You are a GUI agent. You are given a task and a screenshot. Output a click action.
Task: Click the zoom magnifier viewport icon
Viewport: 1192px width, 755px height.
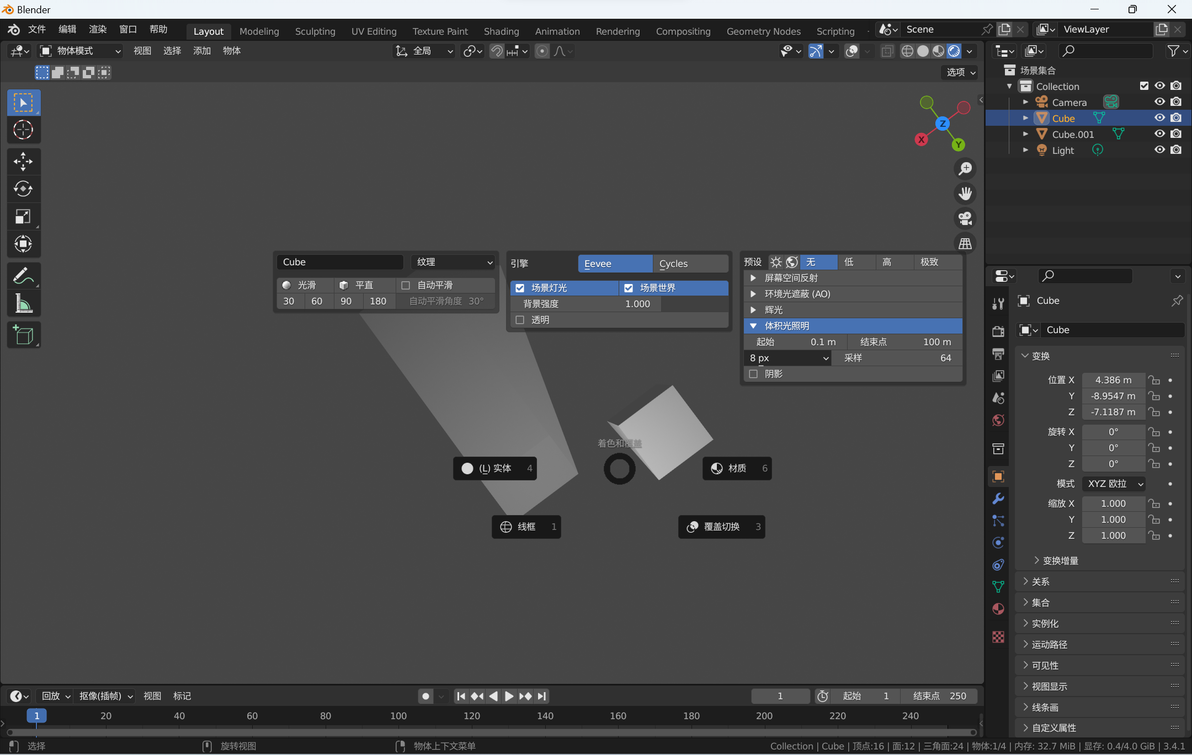pyautogui.click(x=965, y=169)
